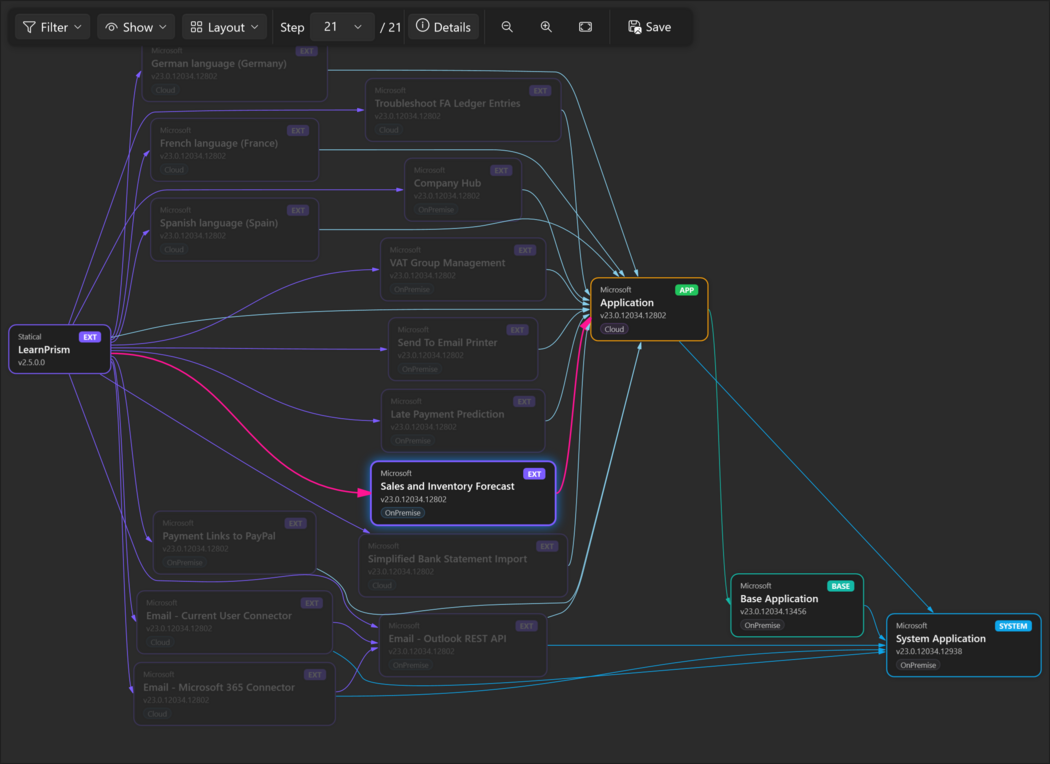Select the Spanish language (Spain) node
The image size is (1050, 764).
[x=234, y=229]
